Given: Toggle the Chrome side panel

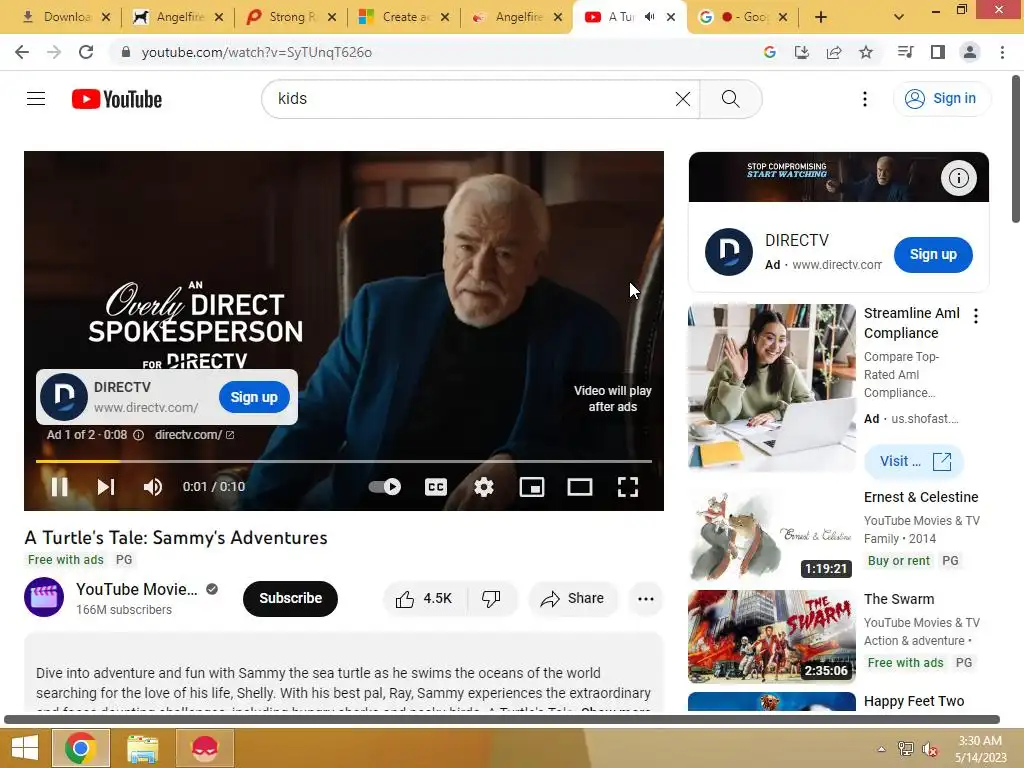Looking at the screenshot, I should tap(938, 52).
